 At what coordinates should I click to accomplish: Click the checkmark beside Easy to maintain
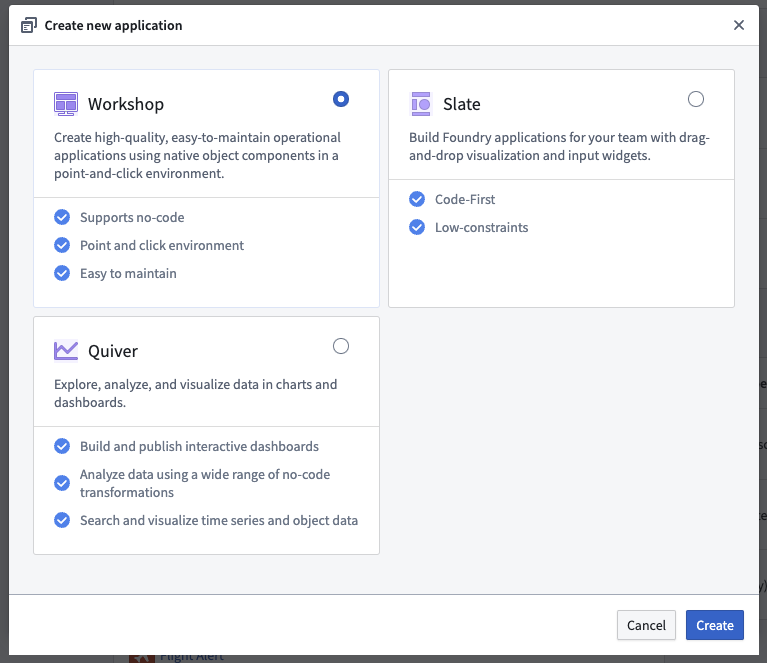[62, 273]
